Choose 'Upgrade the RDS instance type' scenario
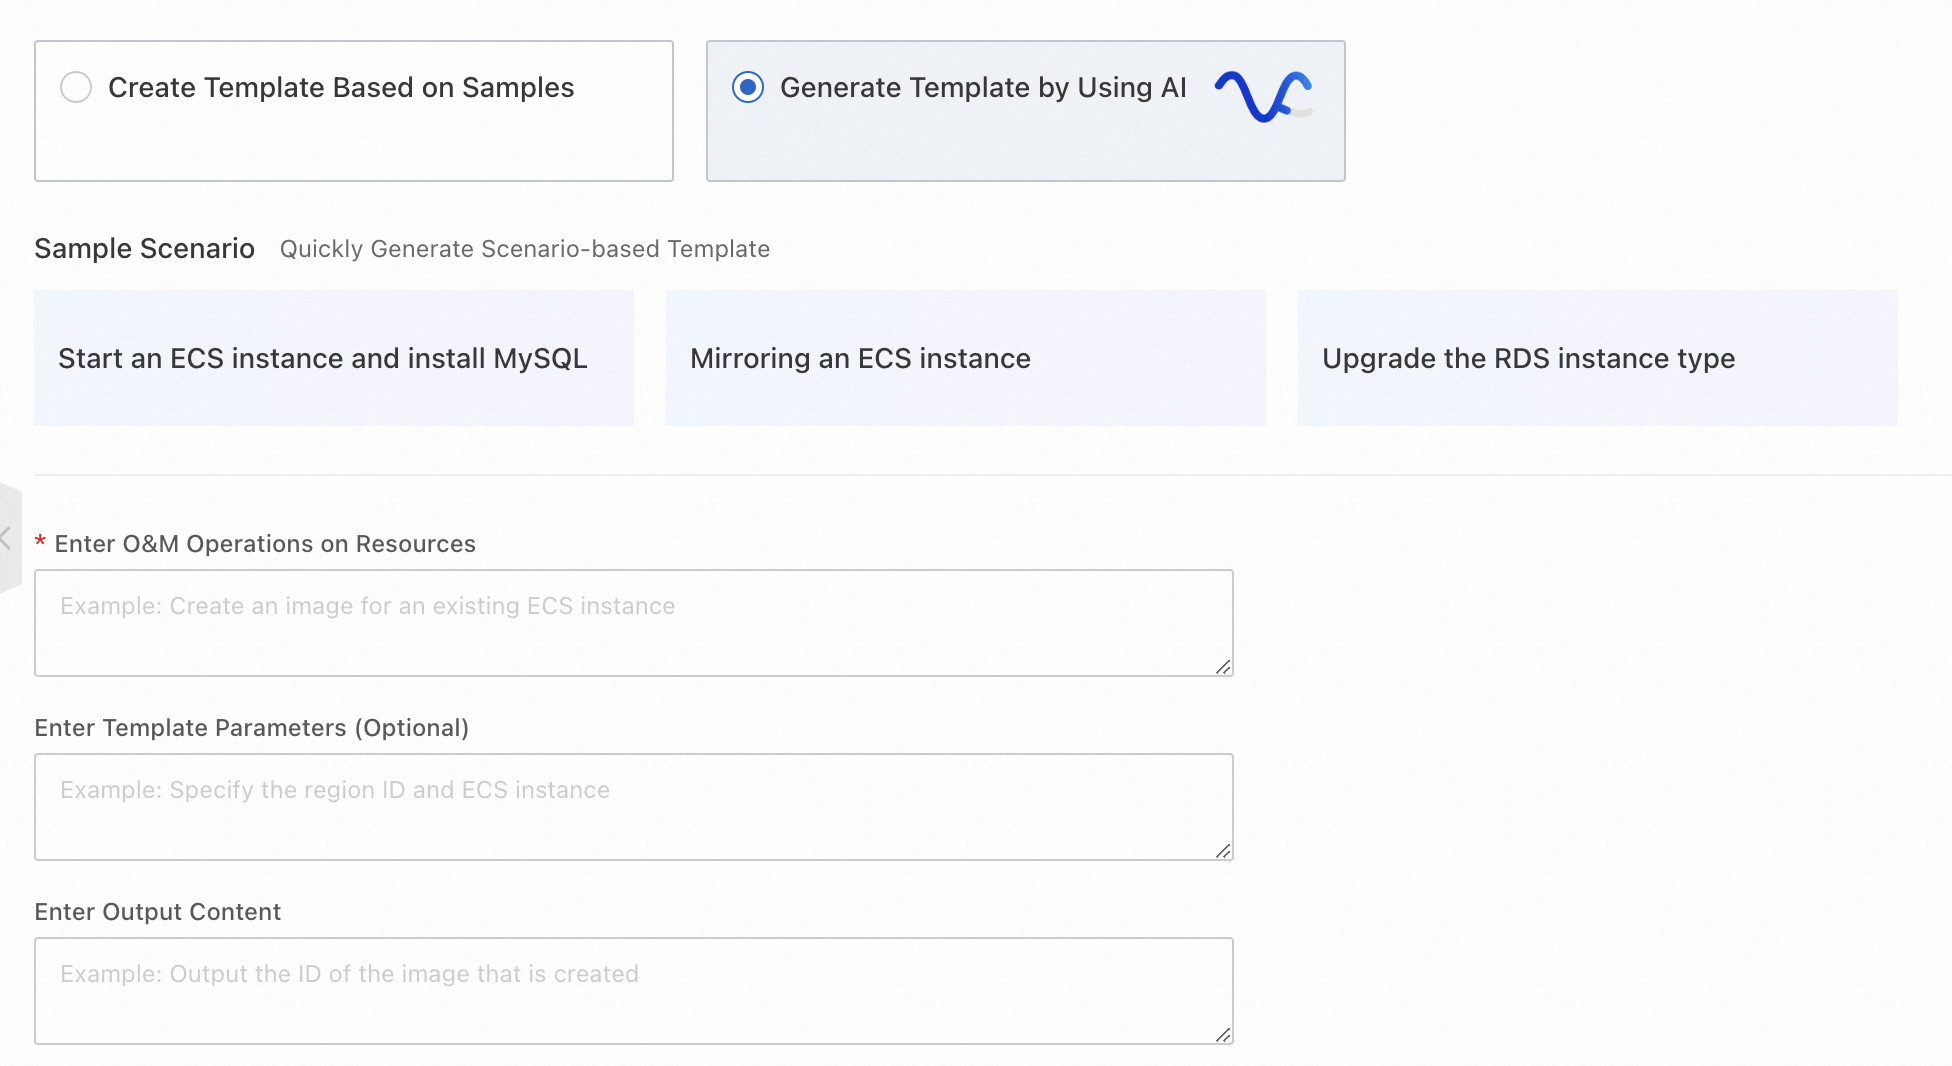 [1598, 358]
